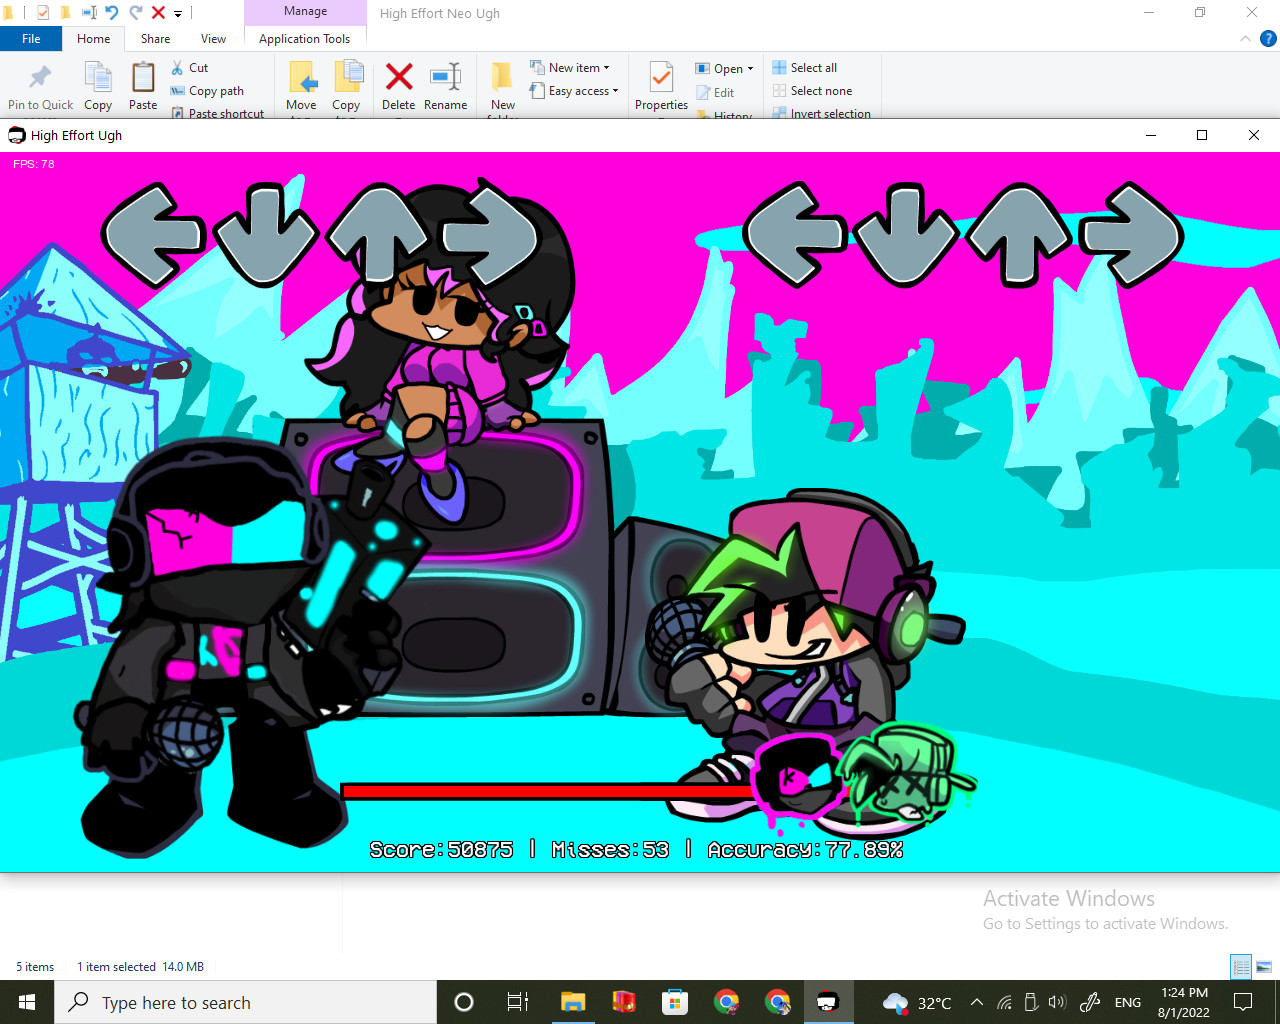This screenshot has width=1280, height=1024.
Task: Click Pin to Quick access
Action: (39, 85)
